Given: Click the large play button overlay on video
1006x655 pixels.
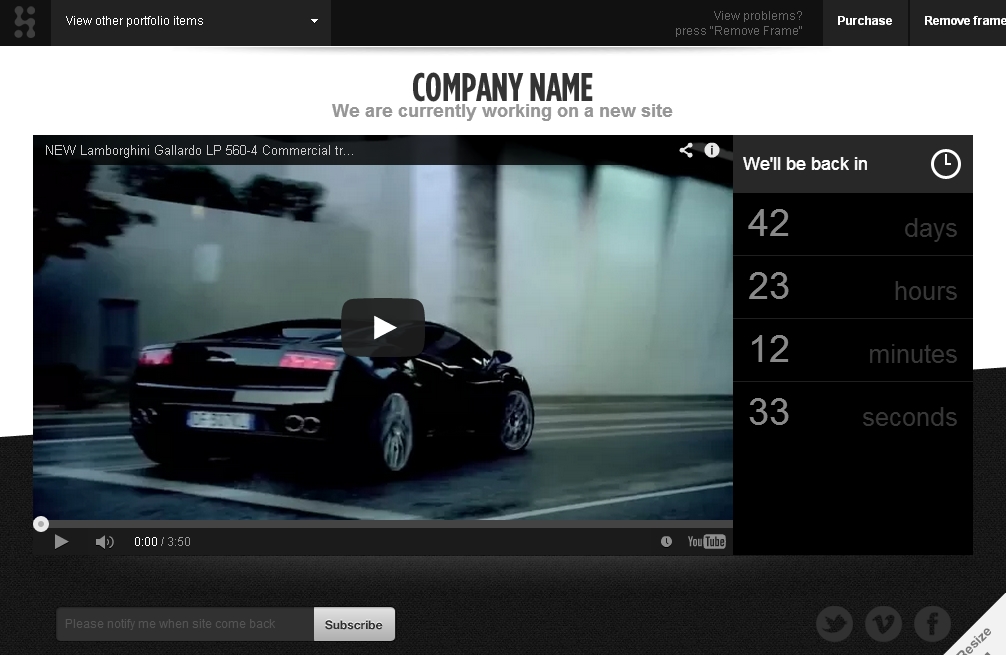Looking at the screenshot, I should pyautogui.click(x=383, y=327).
